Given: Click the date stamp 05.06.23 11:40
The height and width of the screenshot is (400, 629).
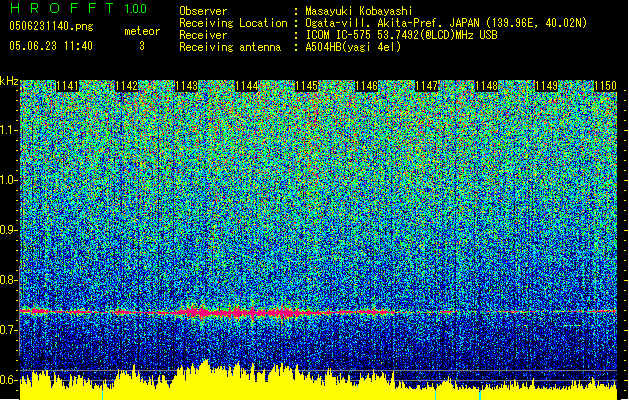Looking at the screenshot, I should 51,46.
